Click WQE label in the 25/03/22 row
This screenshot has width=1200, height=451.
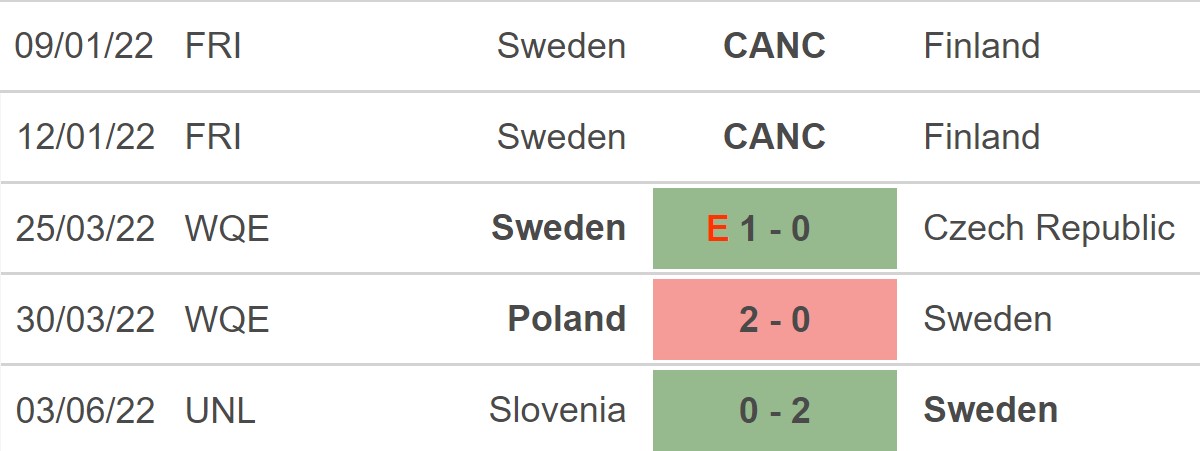[227, 229]
